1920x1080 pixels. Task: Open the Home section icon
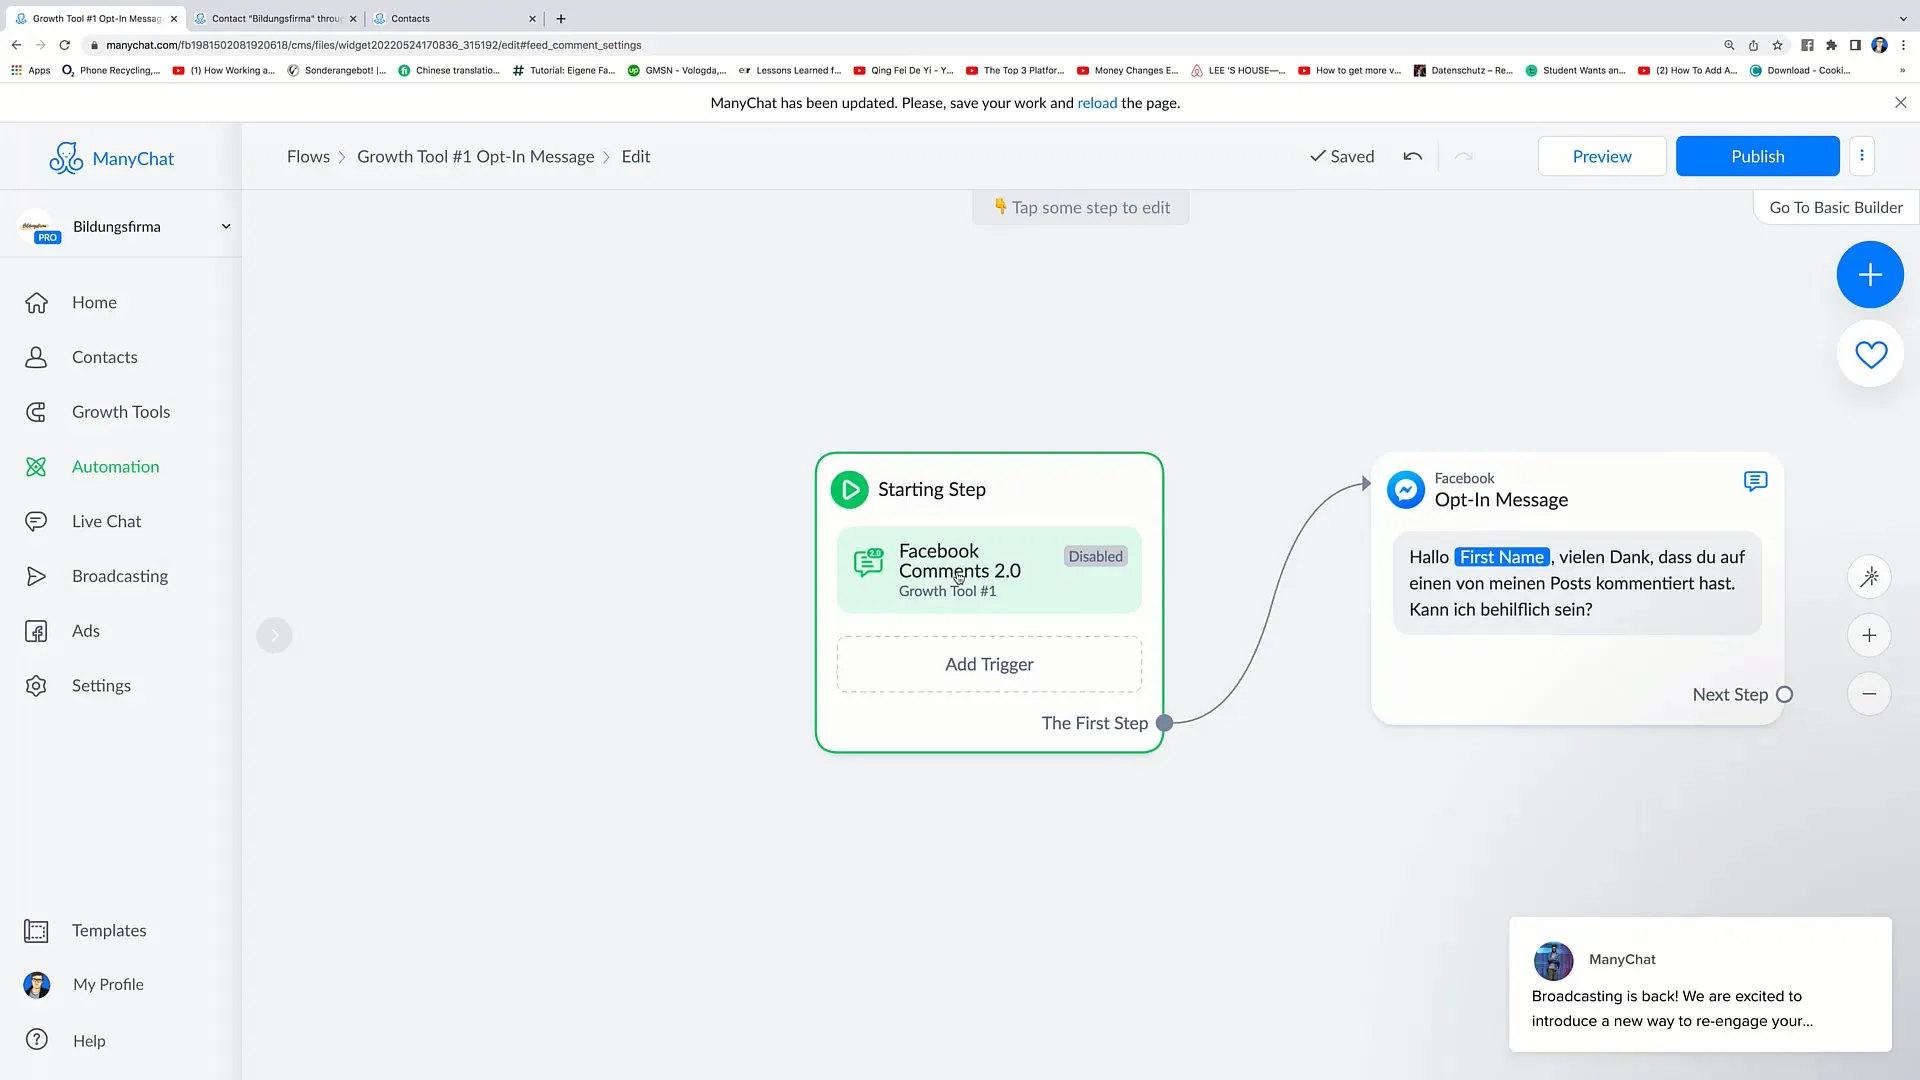[36, 303]
